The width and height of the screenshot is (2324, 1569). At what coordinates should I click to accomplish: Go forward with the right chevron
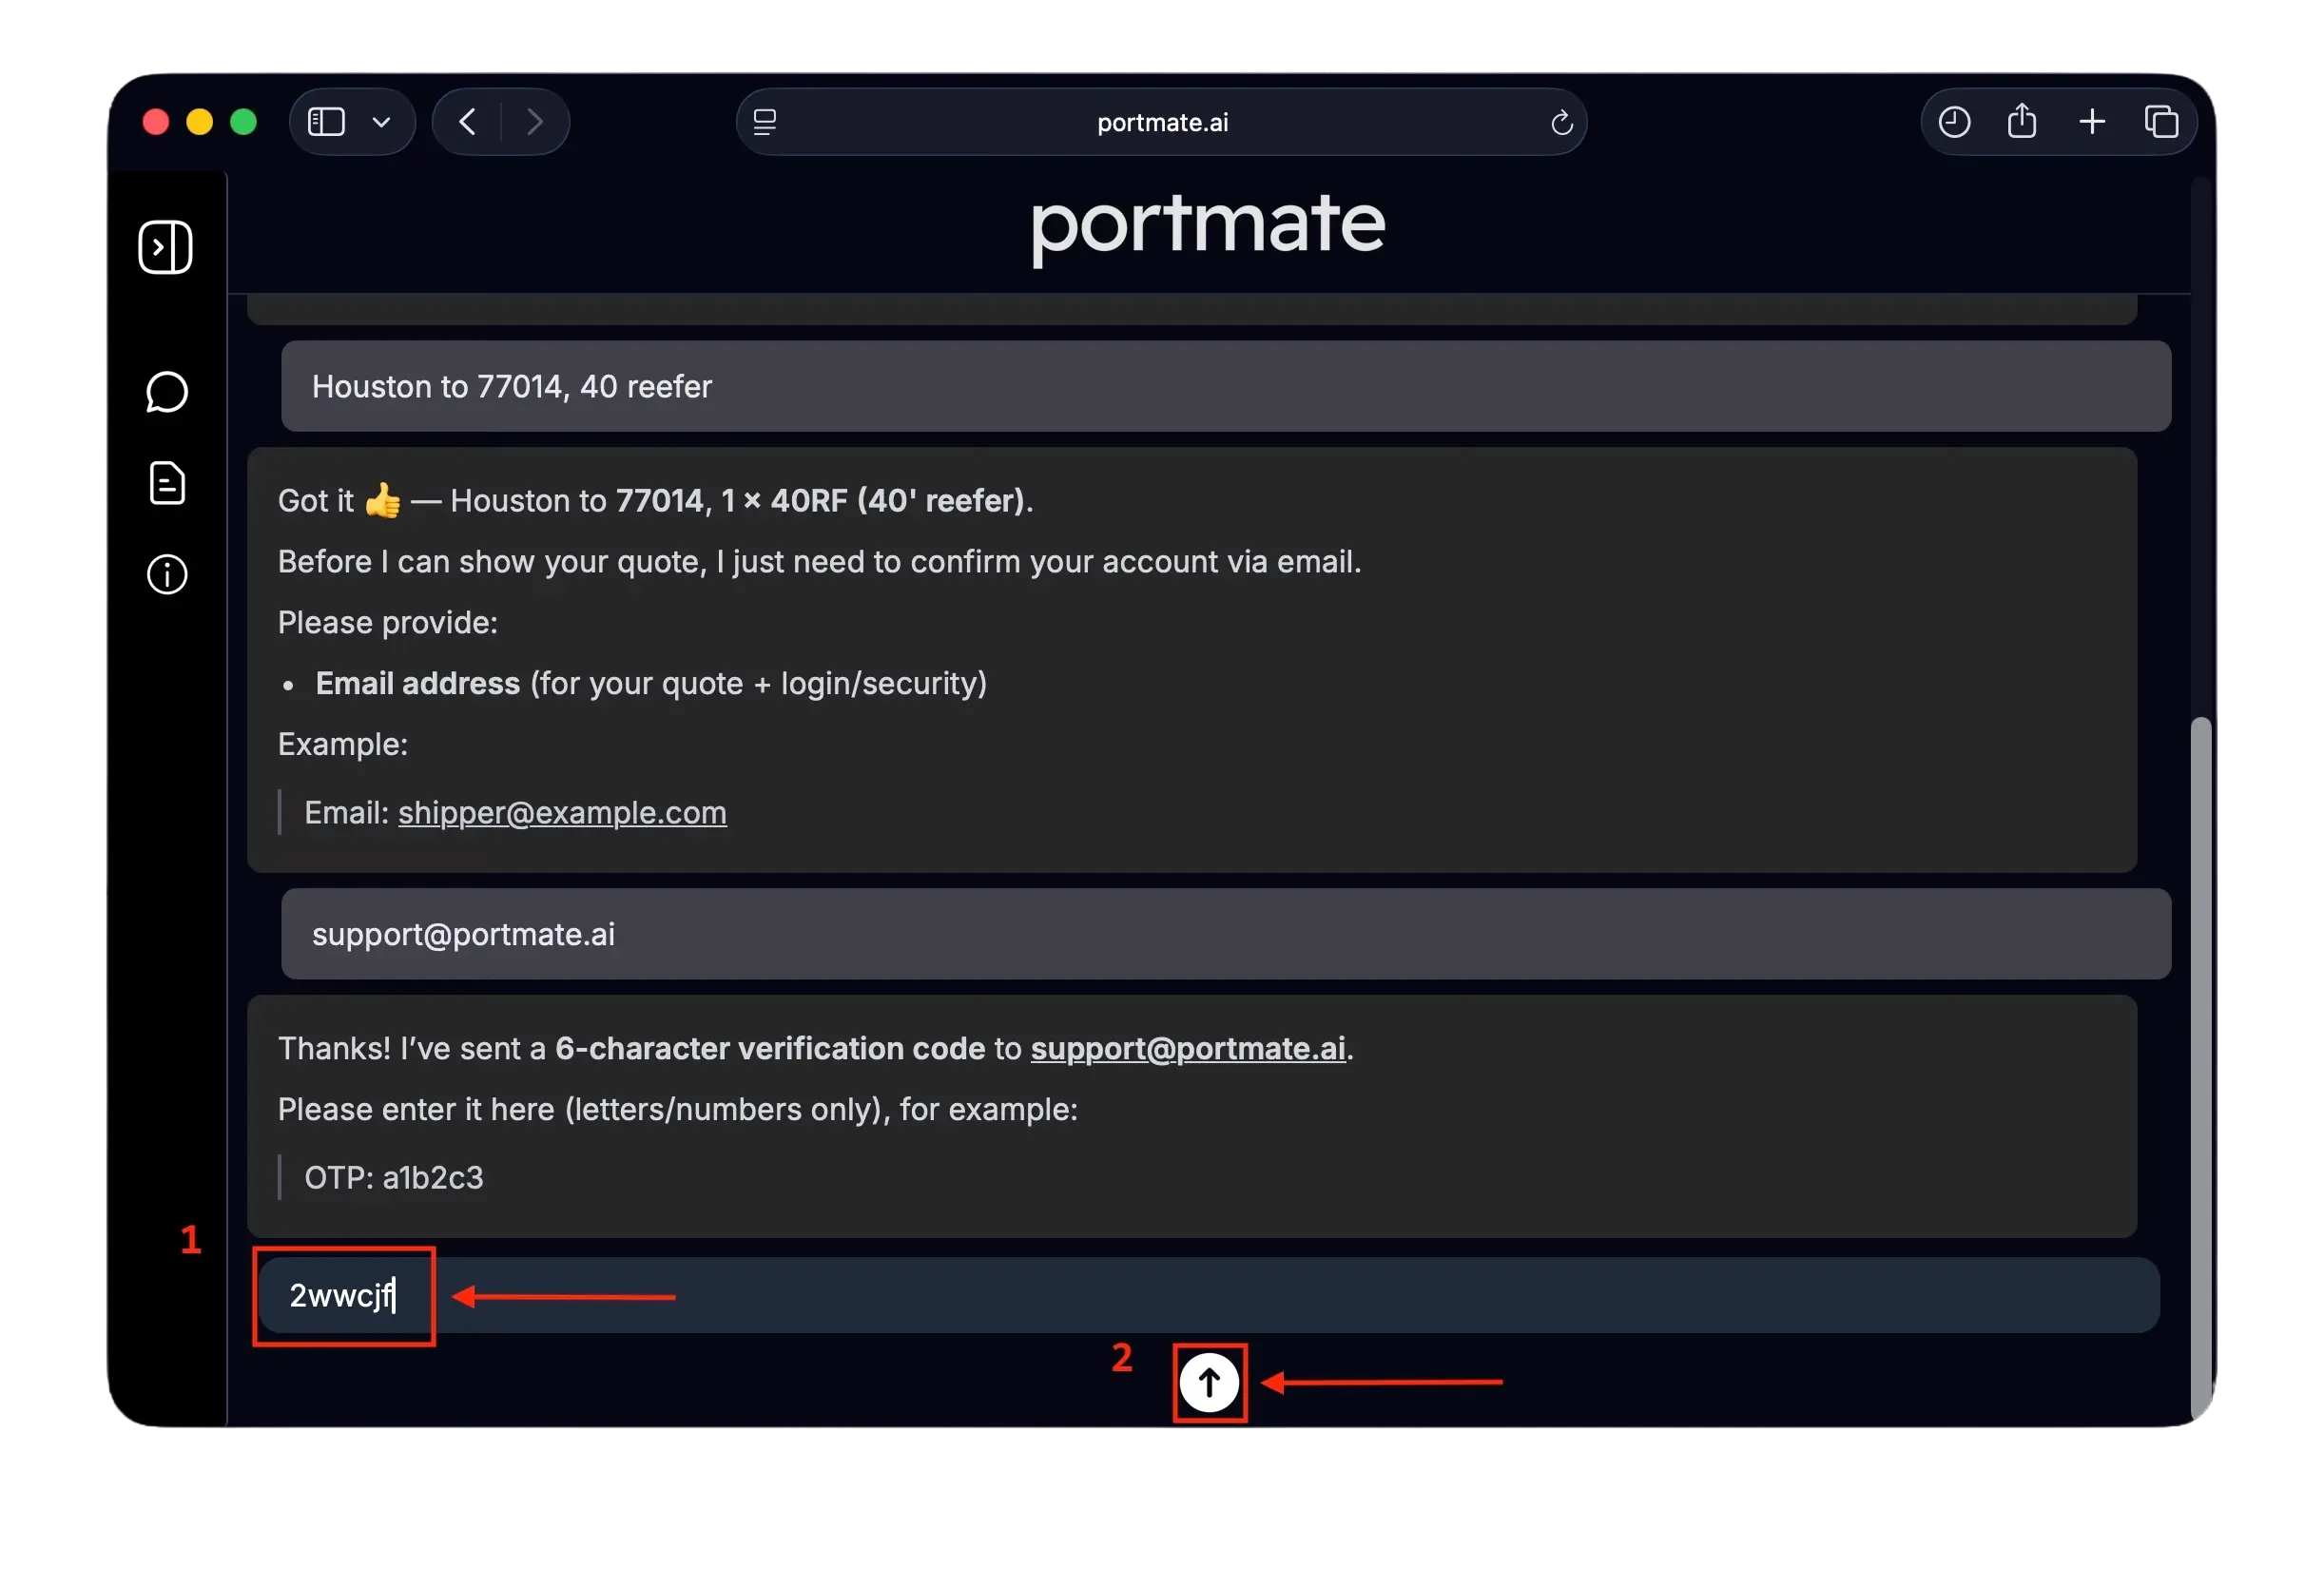pyautogui.click(x=535, y=122)
